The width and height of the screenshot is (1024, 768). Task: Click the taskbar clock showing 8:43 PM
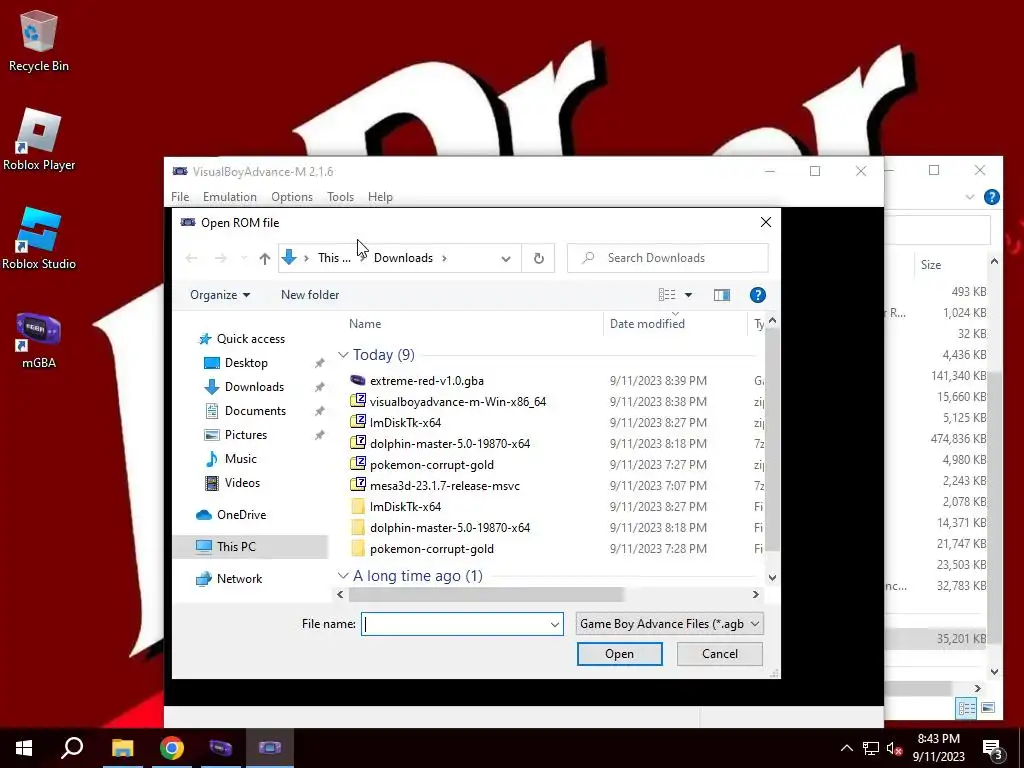pyautogui.click(x=938, y=748)
